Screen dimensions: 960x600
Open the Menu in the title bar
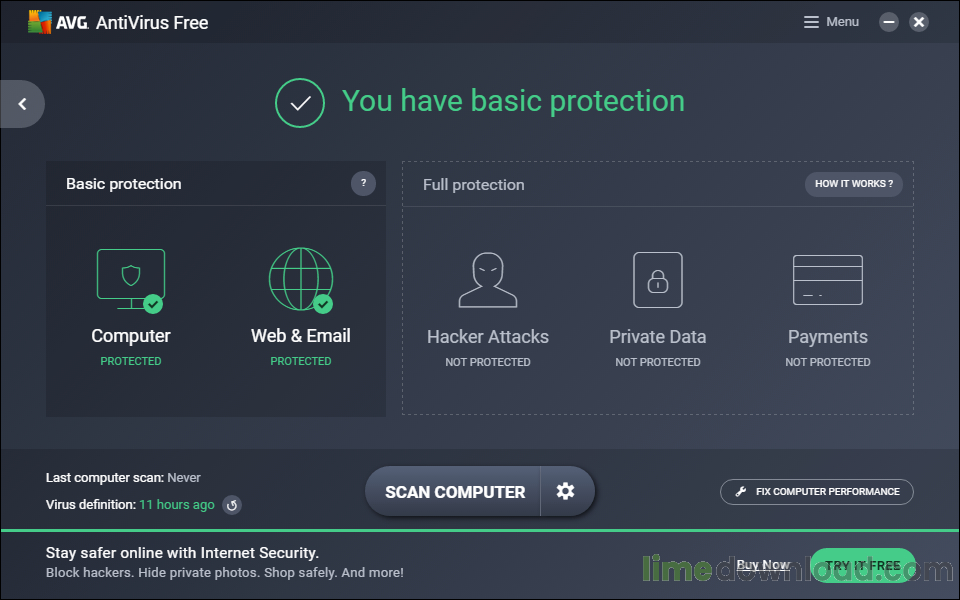(830, 21)
